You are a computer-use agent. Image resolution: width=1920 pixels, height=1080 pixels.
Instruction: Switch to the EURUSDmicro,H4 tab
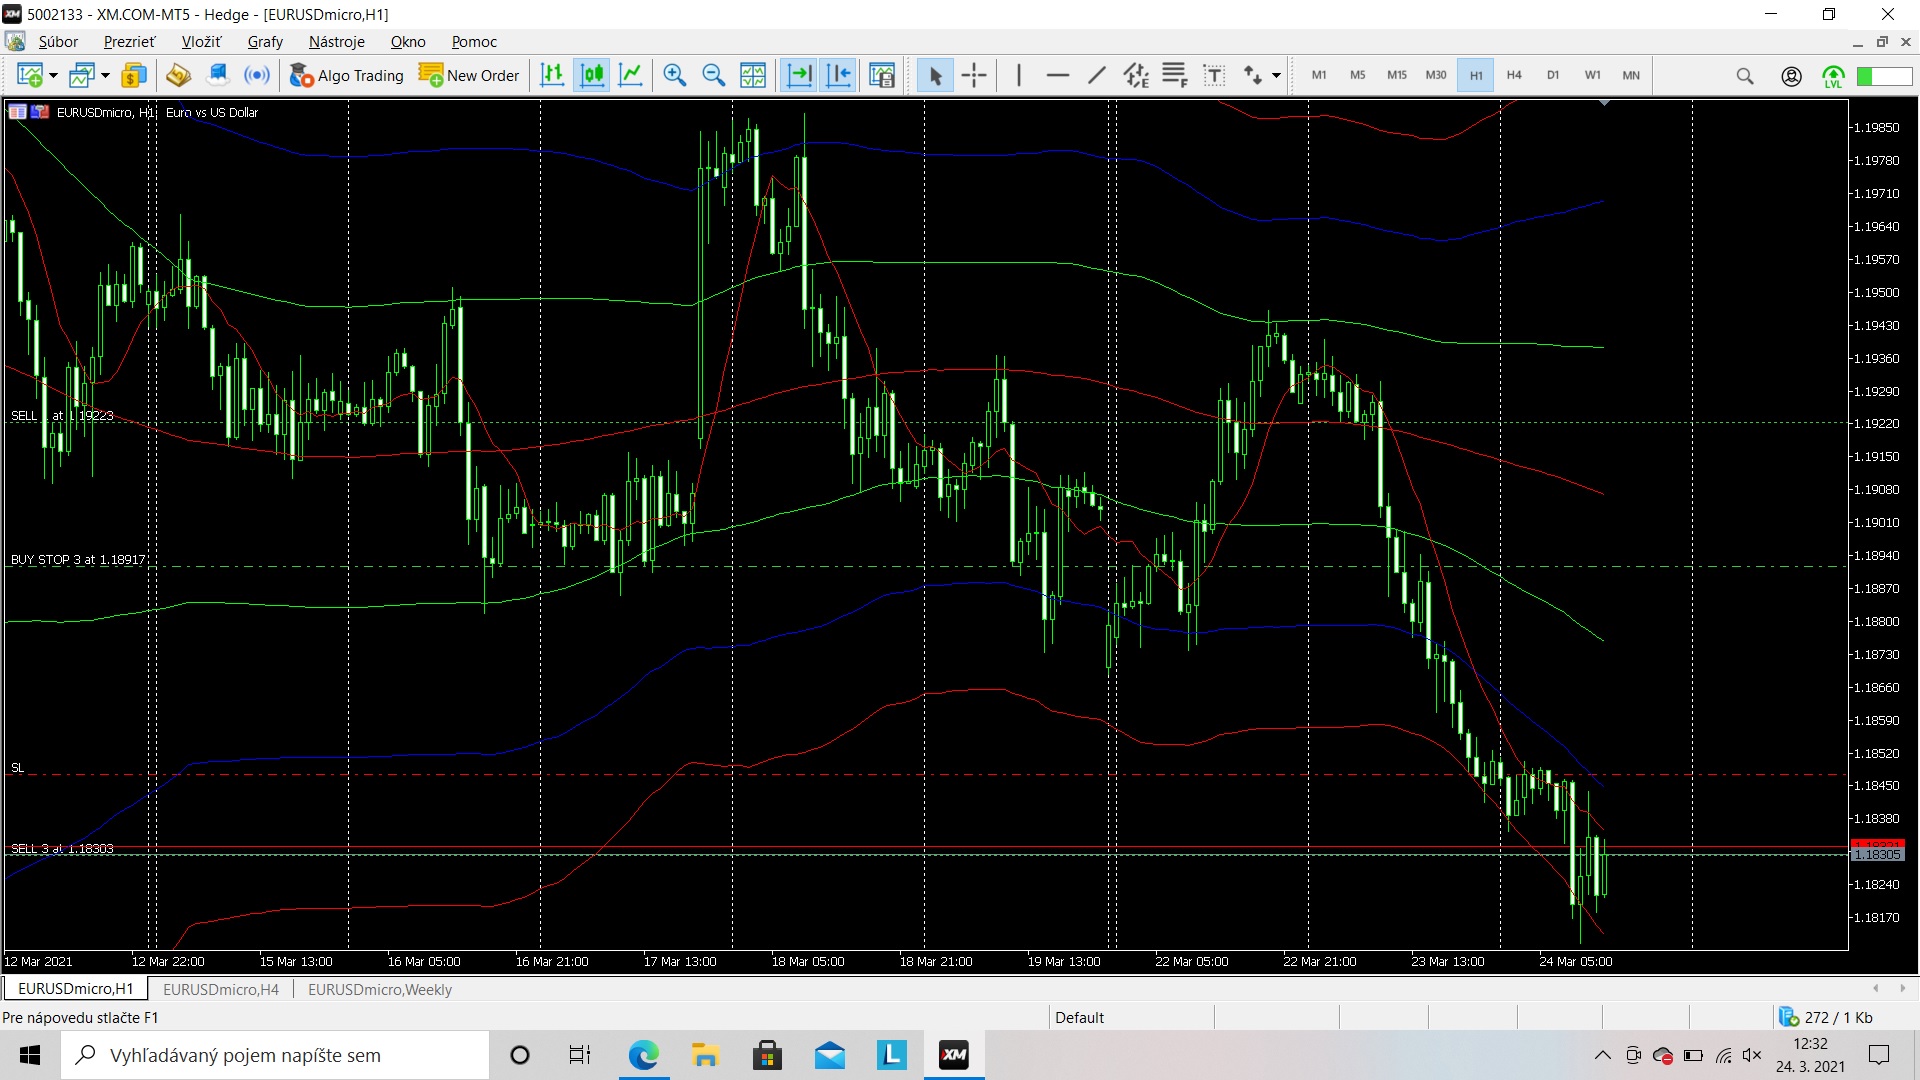220,989
